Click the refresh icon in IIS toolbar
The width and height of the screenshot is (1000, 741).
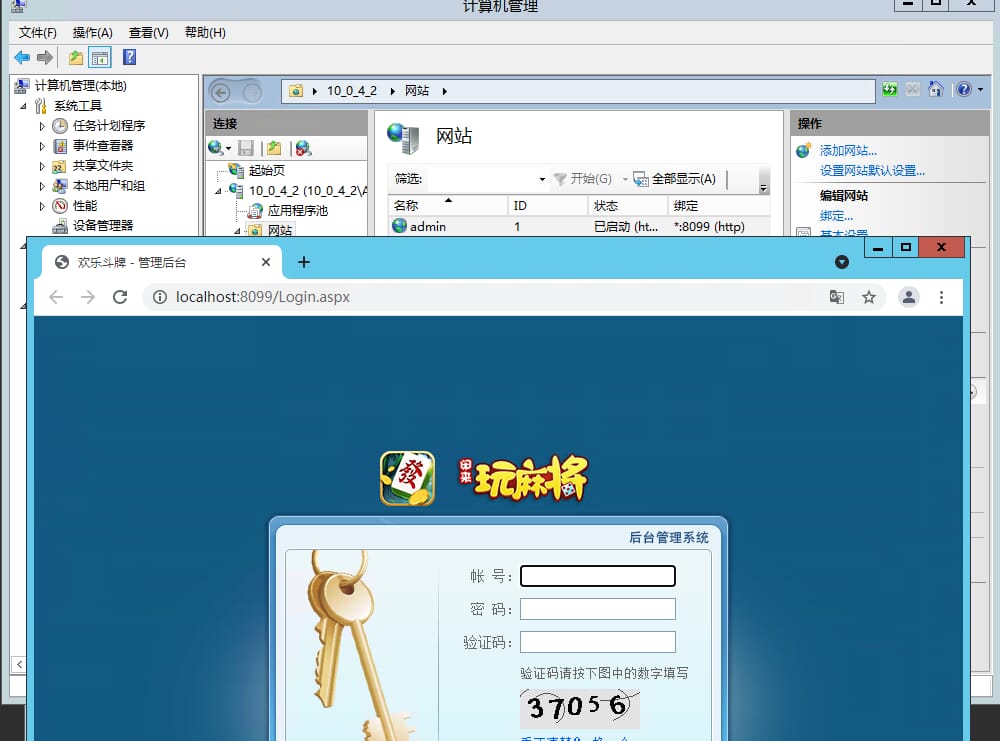coord(890,89)
